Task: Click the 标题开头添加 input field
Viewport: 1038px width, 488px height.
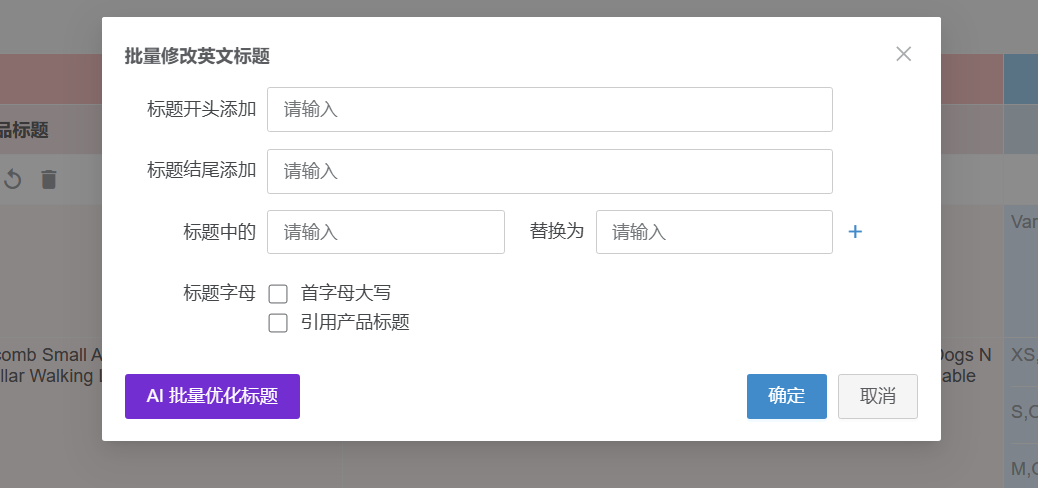Action: [549, 109]
